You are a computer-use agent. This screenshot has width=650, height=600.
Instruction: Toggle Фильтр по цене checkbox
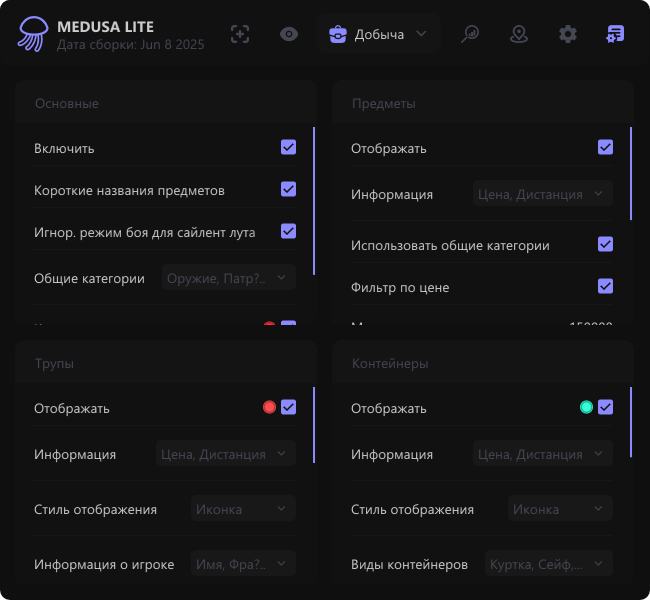click(x=605, y=286)
